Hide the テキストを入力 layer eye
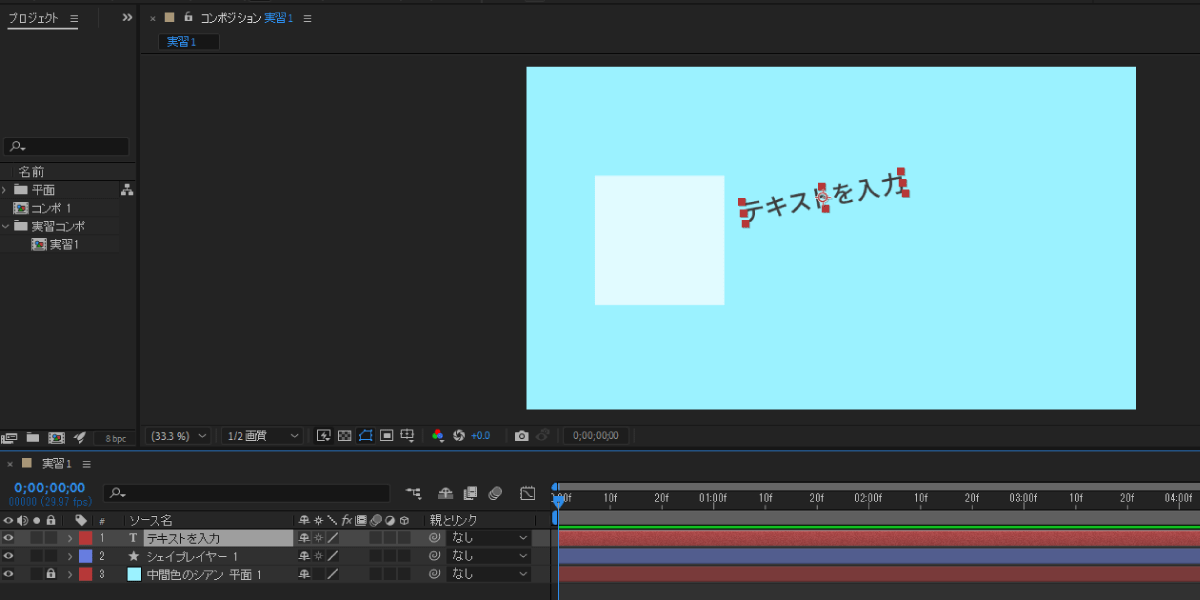 click(x=8, y=538)
